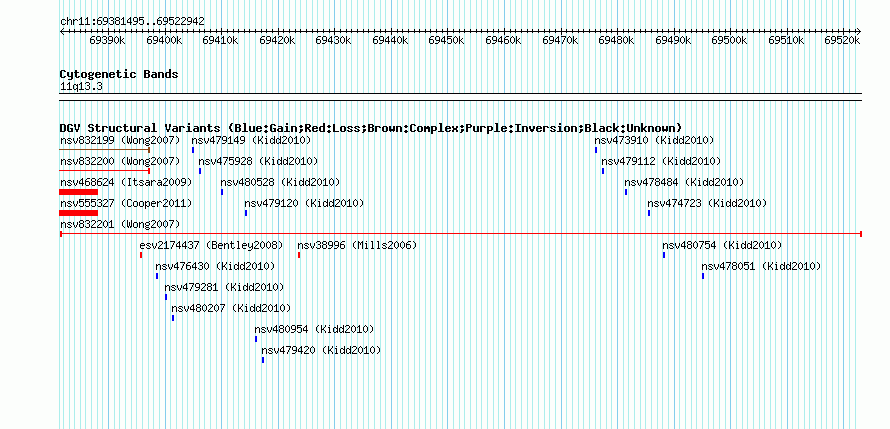
Task: Click the blue marker under nsv480528
Action: click(x=222, y=192)
